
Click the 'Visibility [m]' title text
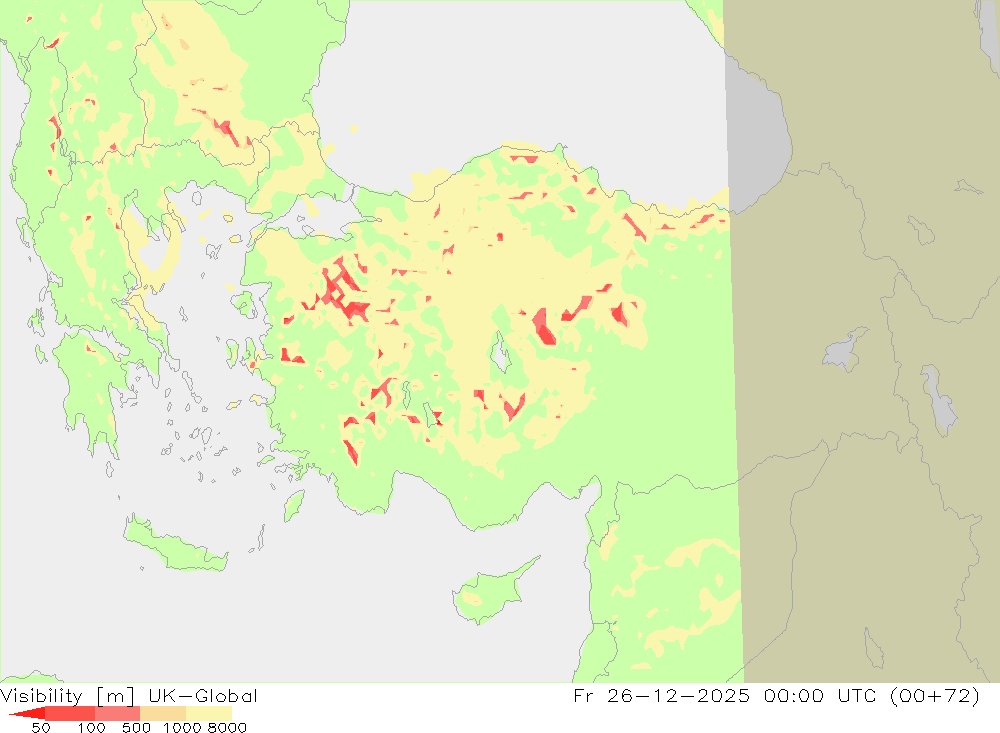[x=68, y=696]
